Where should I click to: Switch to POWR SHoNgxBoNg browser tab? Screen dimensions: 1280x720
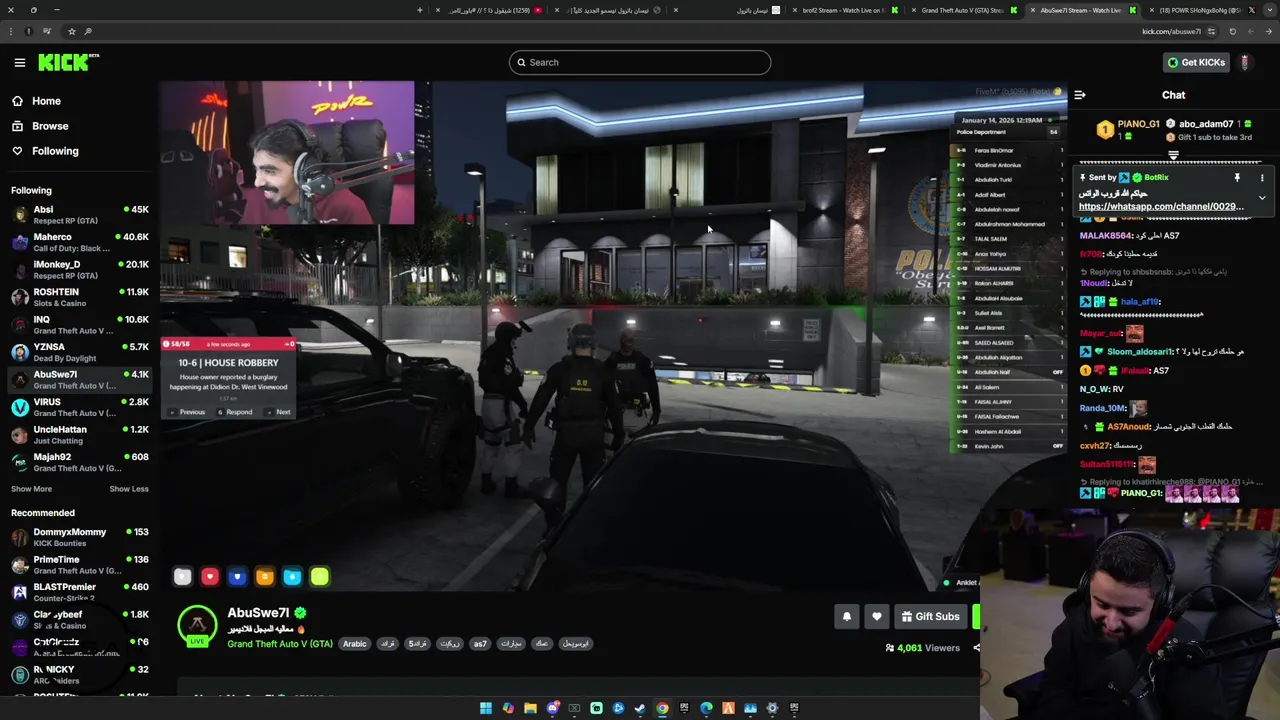click(1200, 10)
